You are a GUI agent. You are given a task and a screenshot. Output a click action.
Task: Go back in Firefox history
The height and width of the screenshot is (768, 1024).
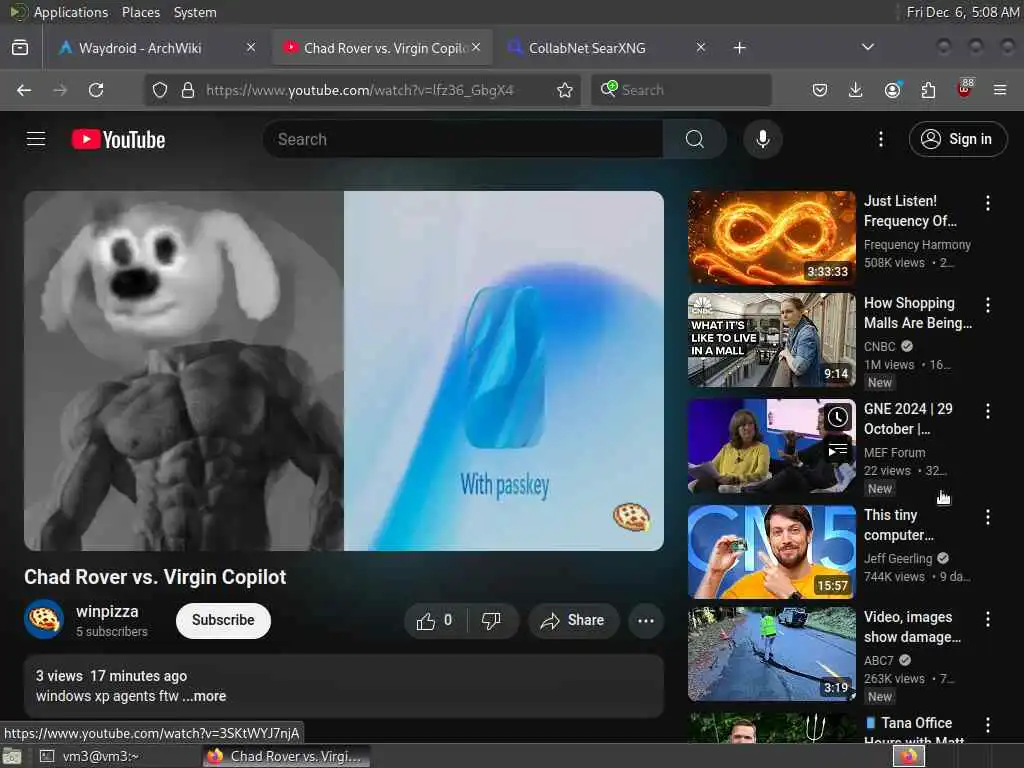(x=24, y=90)
